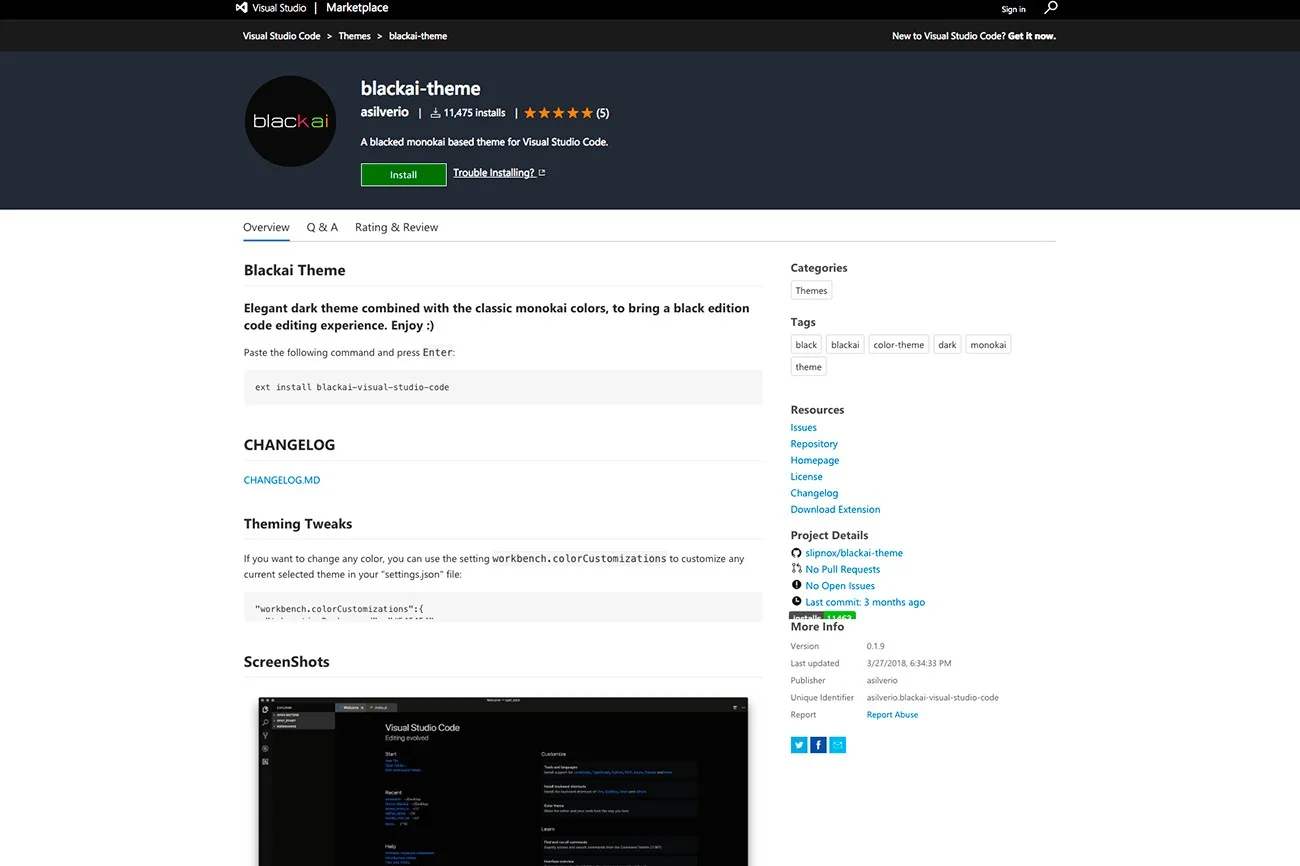This screenshot has height=866, width=1300.
Task: Open the CHANGELOG.MD link
Action: click(x=282, y=480)
